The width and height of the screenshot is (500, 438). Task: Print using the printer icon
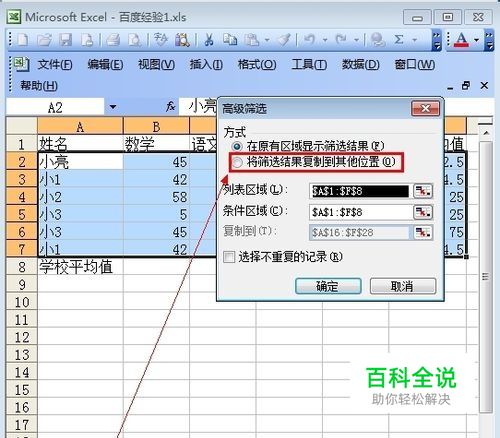point(113,40)
